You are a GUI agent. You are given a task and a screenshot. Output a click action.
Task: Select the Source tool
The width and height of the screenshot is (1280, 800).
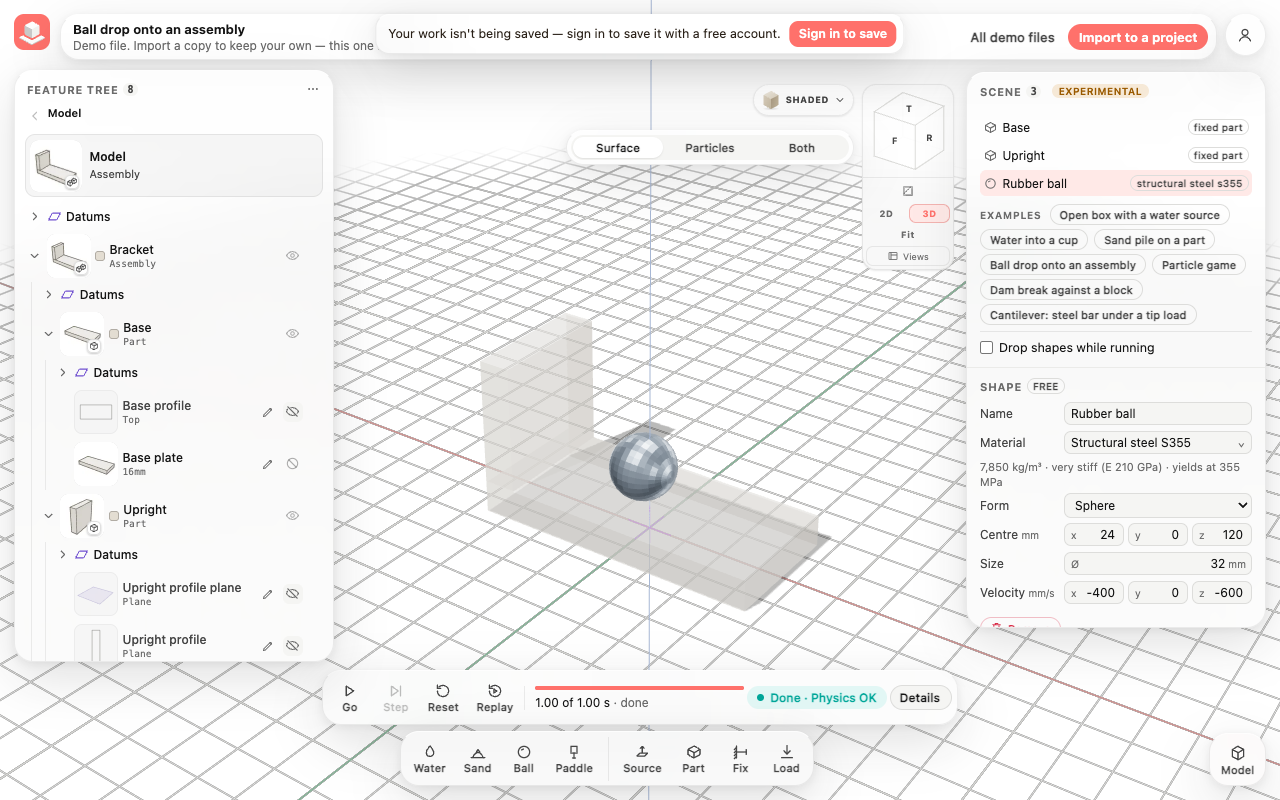[642, 759]
